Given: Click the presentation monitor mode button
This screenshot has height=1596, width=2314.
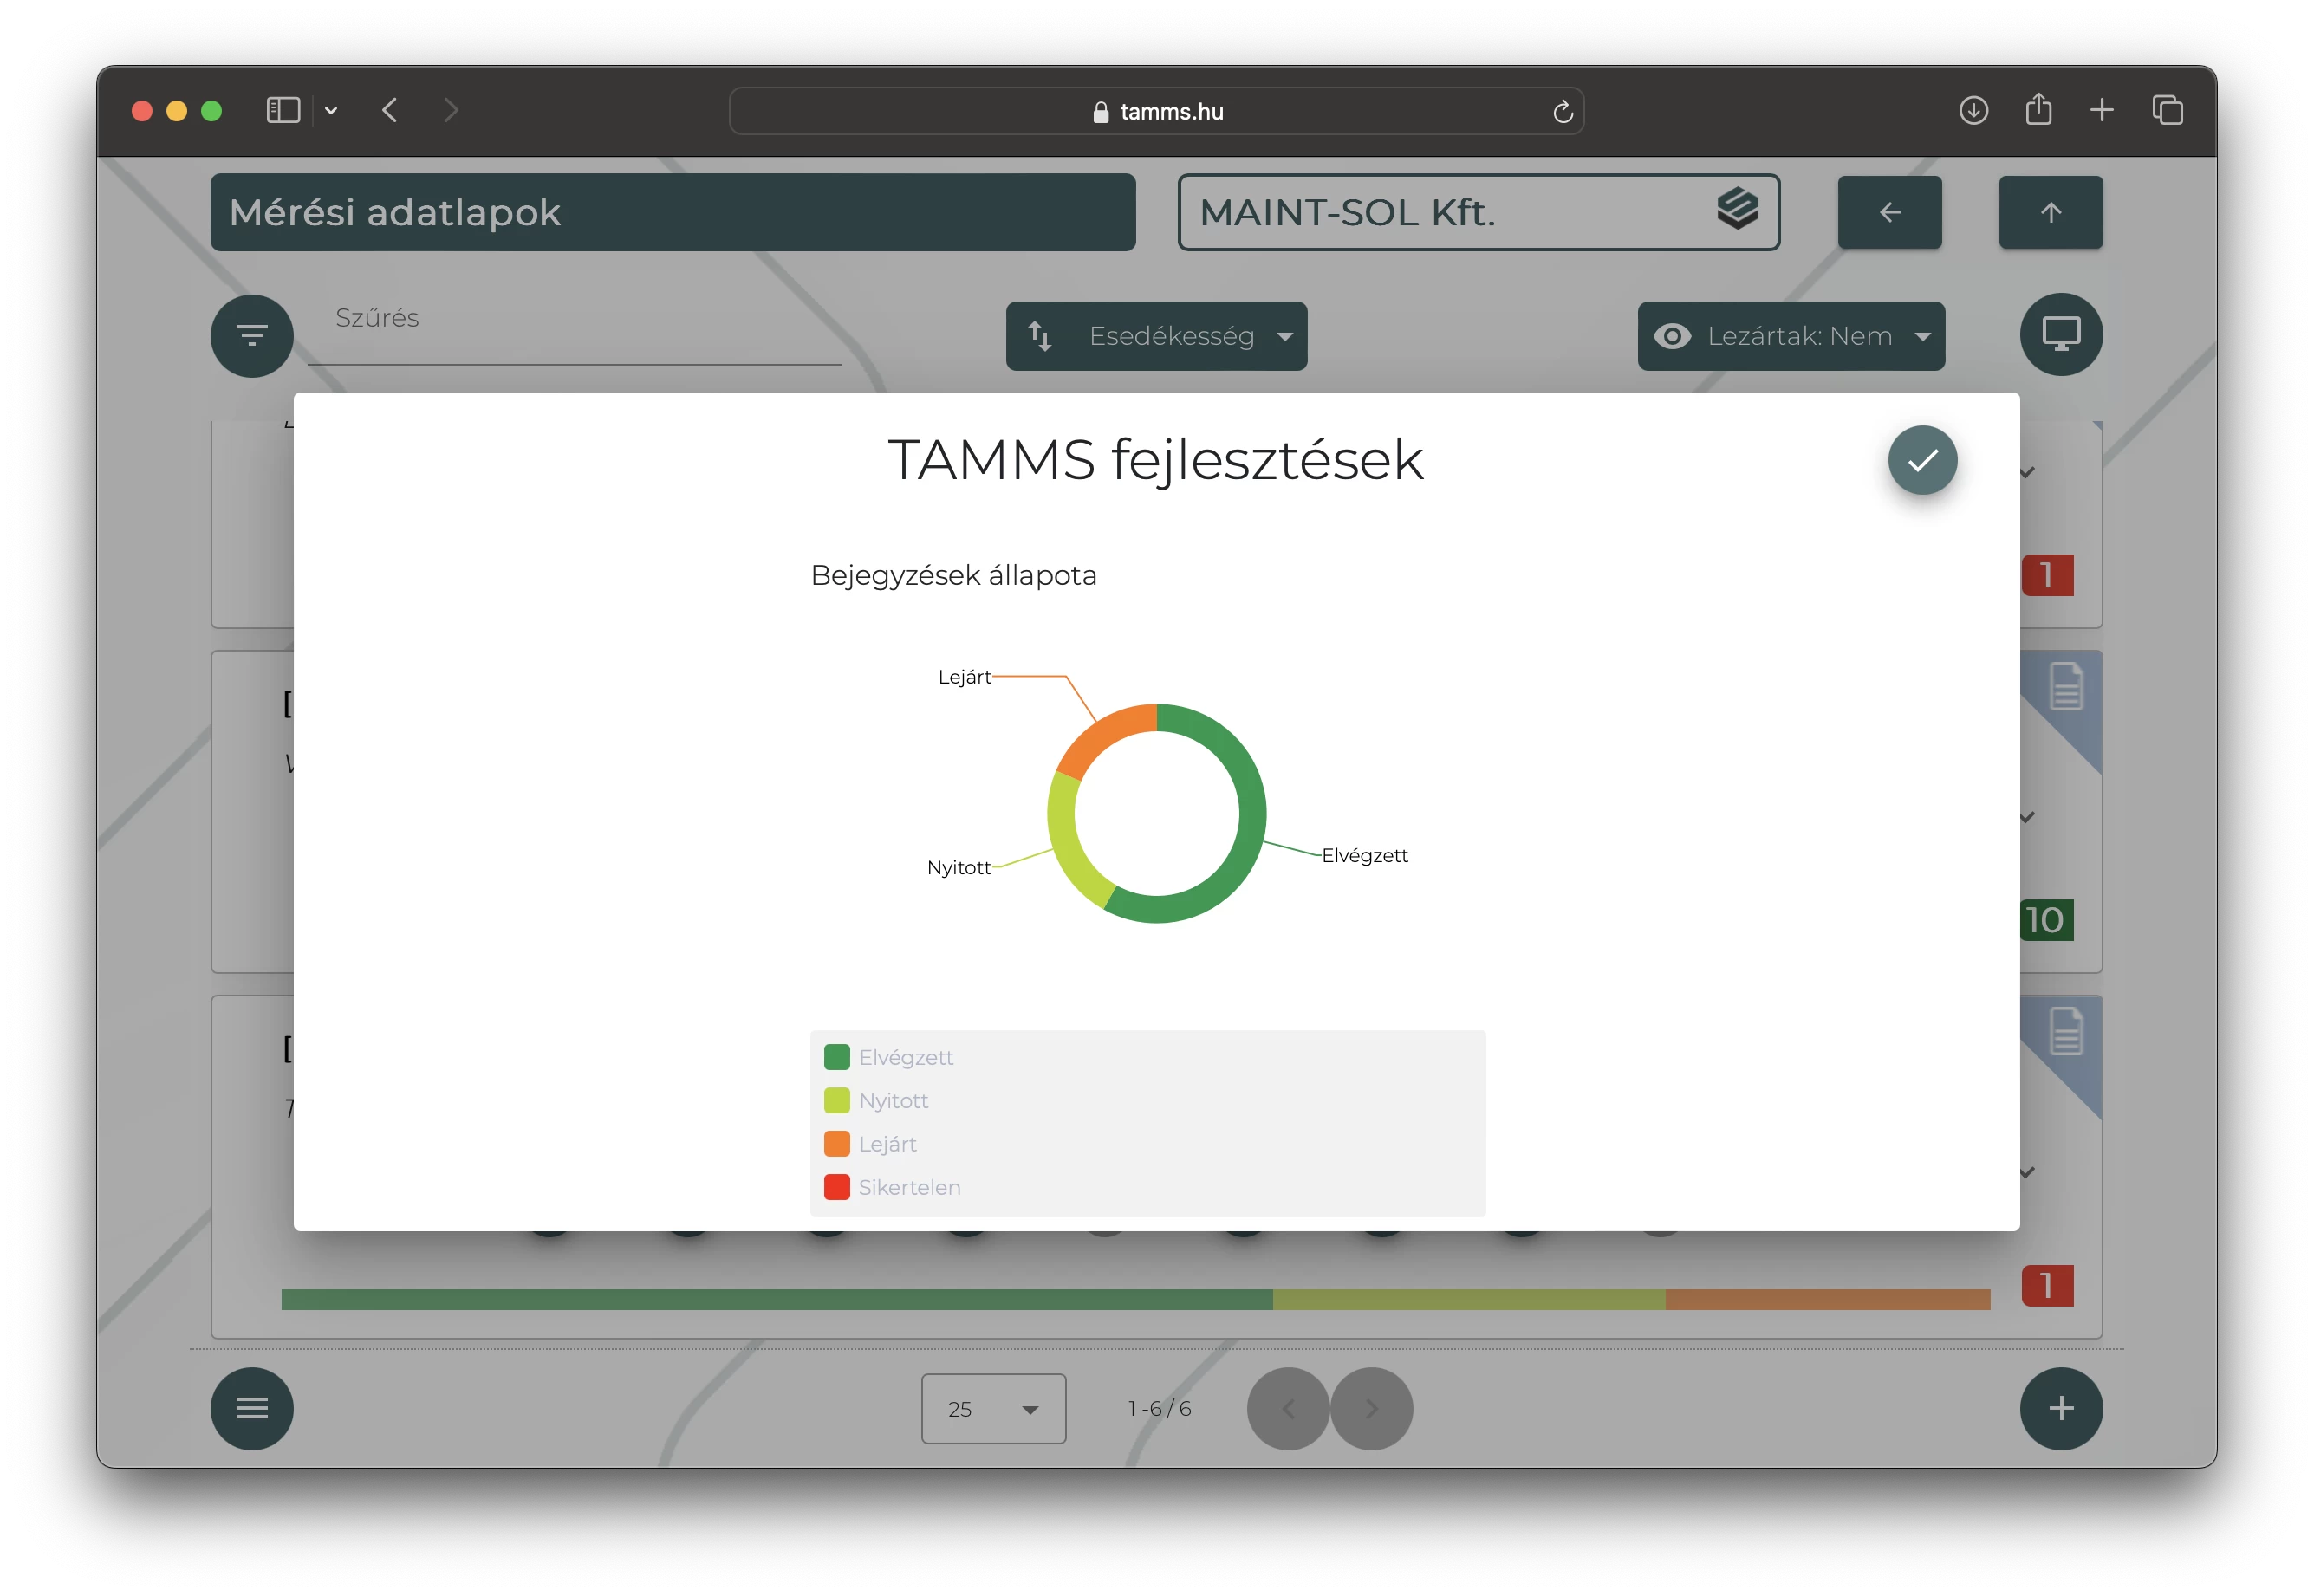Looking at the screenshot, I should [x=2060, y=334].
